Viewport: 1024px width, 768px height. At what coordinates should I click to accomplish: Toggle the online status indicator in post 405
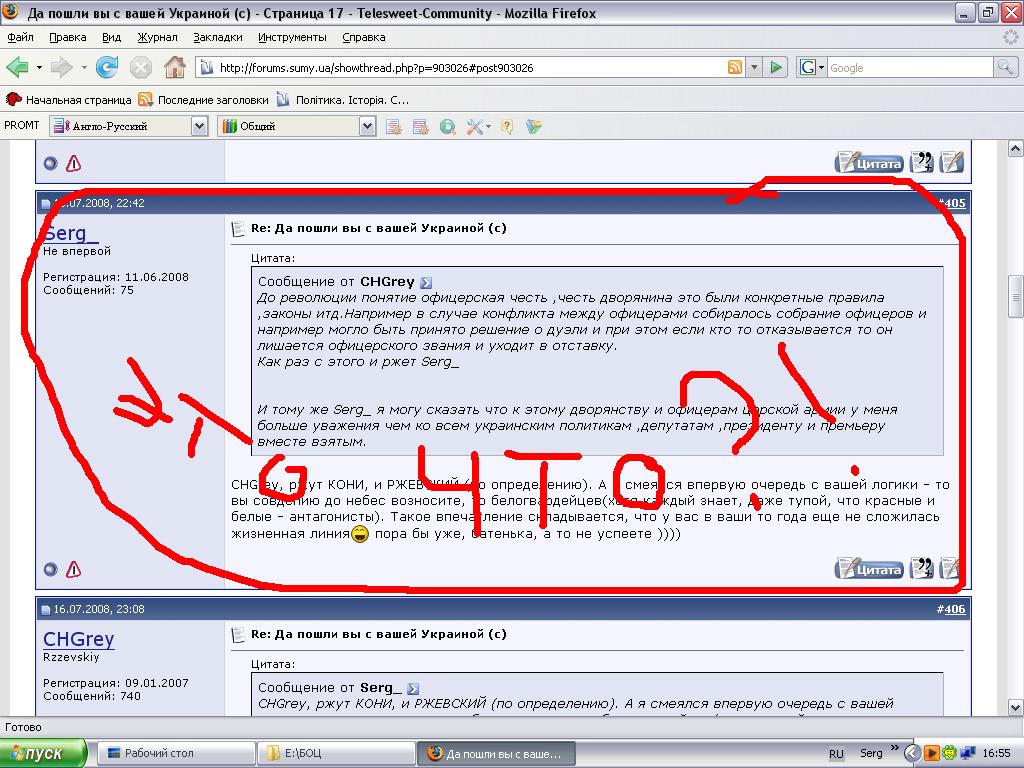pos(50,570)
